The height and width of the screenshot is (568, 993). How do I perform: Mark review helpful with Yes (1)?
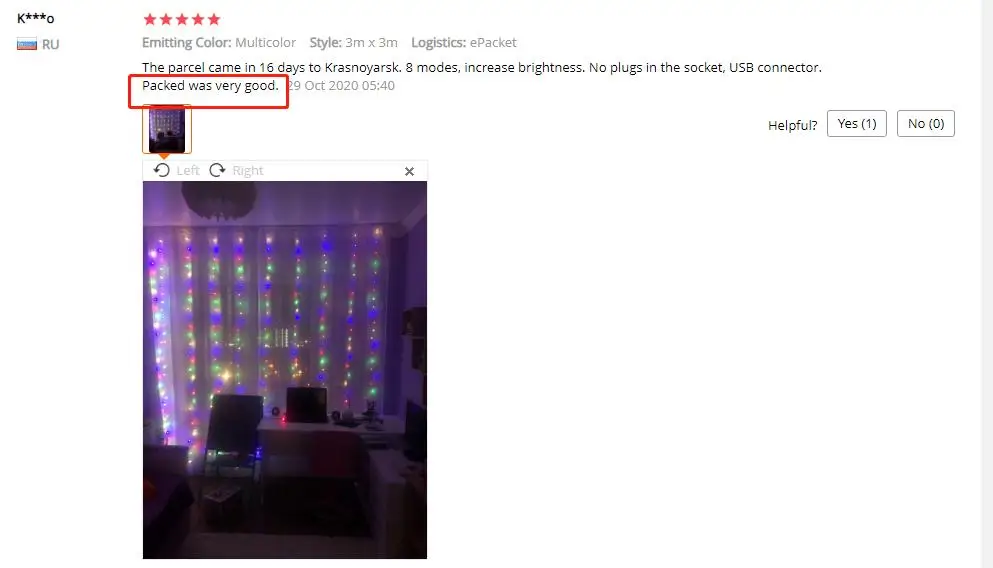click(857, 123)
